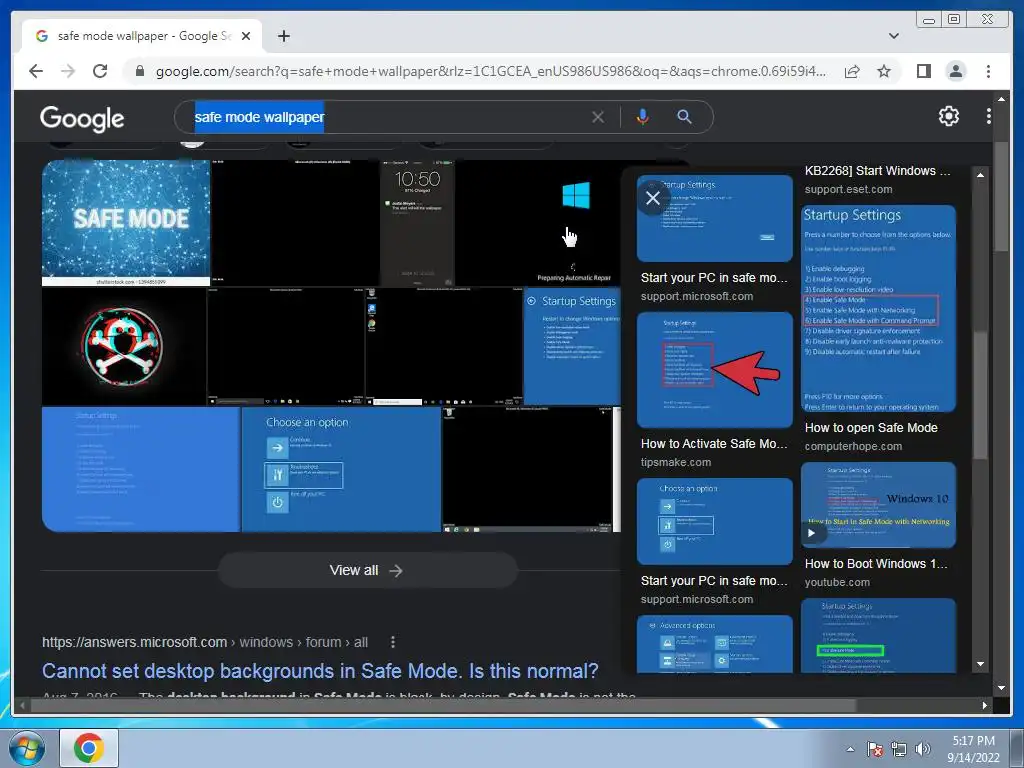Open the Windows Start menu
1024x768 pixels.
click(27, 748)
